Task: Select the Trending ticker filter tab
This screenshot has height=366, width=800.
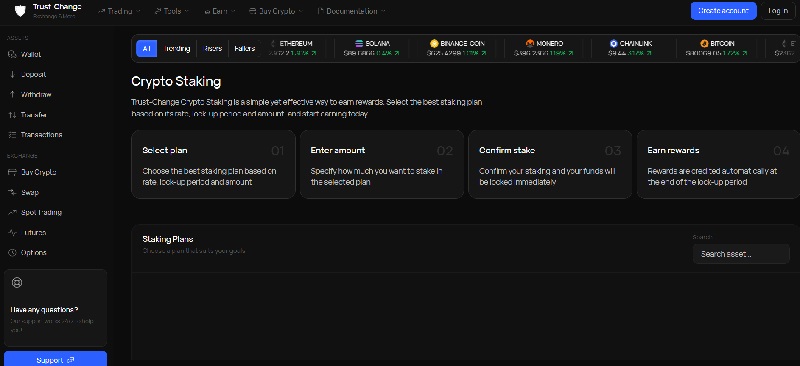Action: click(x=177, y=49)
